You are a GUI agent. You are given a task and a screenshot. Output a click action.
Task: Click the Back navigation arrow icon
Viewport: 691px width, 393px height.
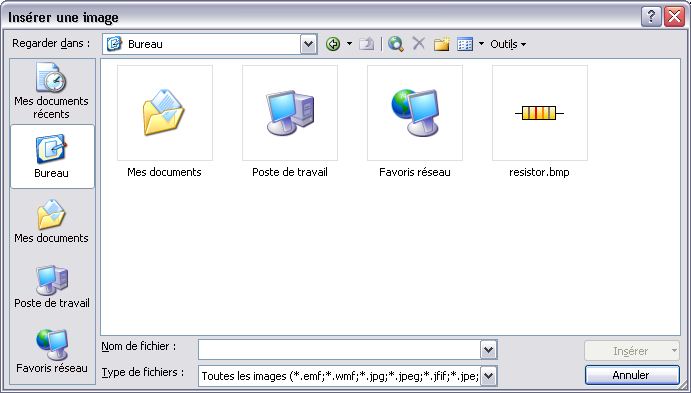click(x=333, y=44)
